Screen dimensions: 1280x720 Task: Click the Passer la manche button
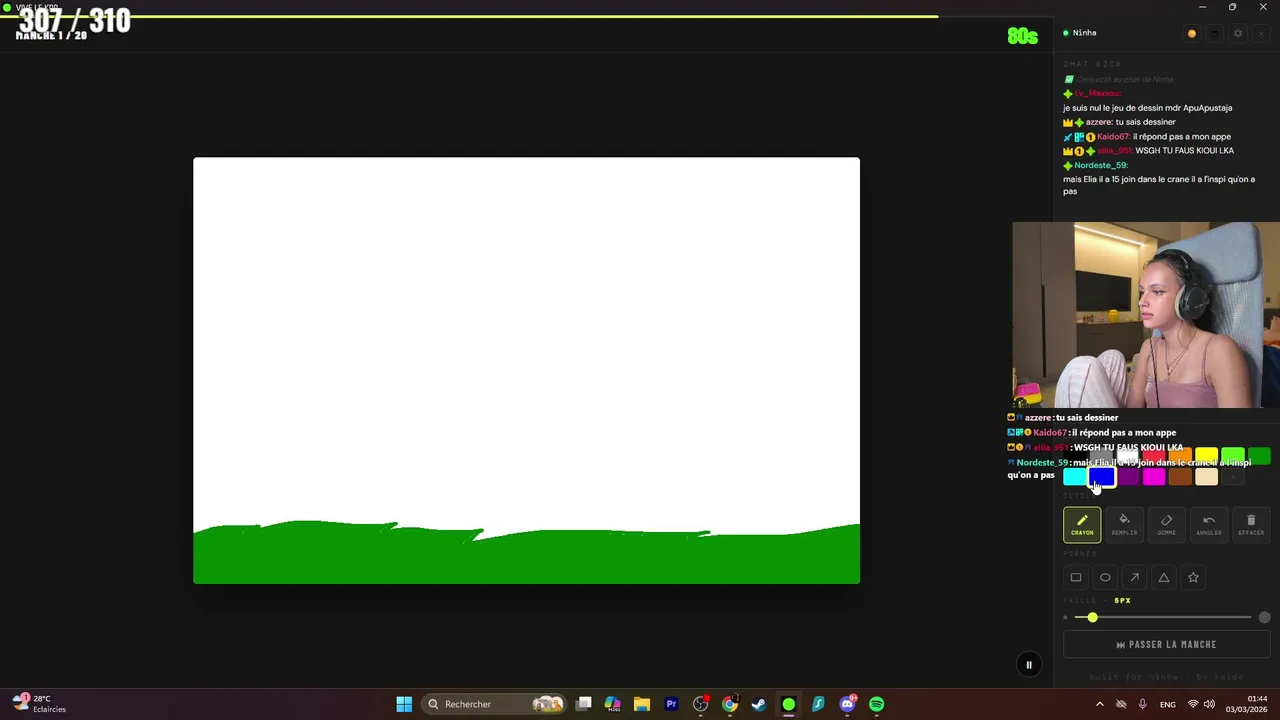pos(1166,645)
